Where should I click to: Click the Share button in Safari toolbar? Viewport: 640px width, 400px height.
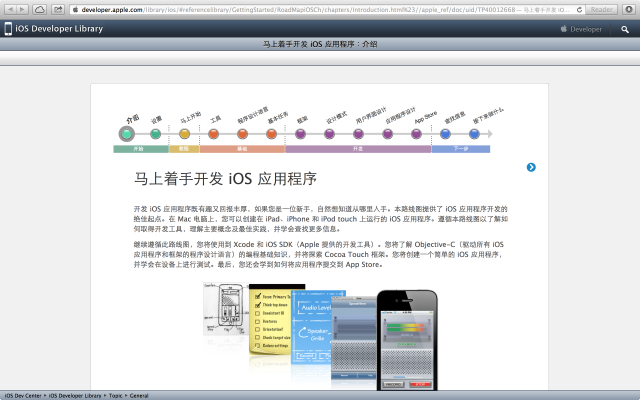click(58, 9)
